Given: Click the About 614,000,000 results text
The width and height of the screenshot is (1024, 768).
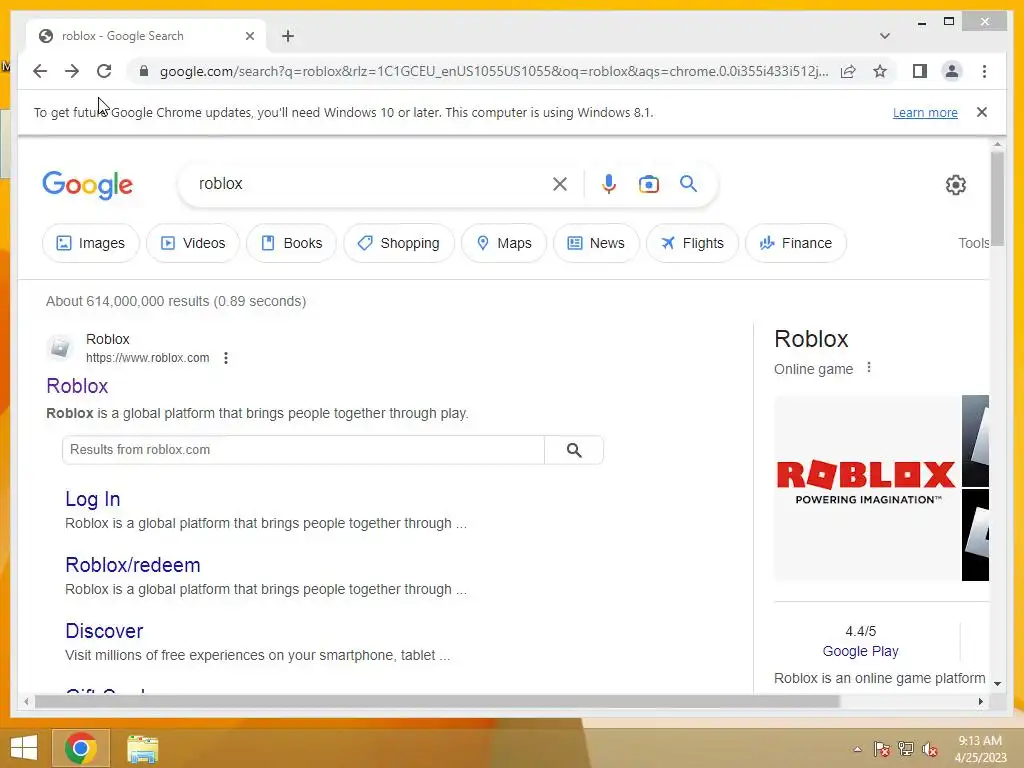Looking at the screenshot, I should coord(176,301).
